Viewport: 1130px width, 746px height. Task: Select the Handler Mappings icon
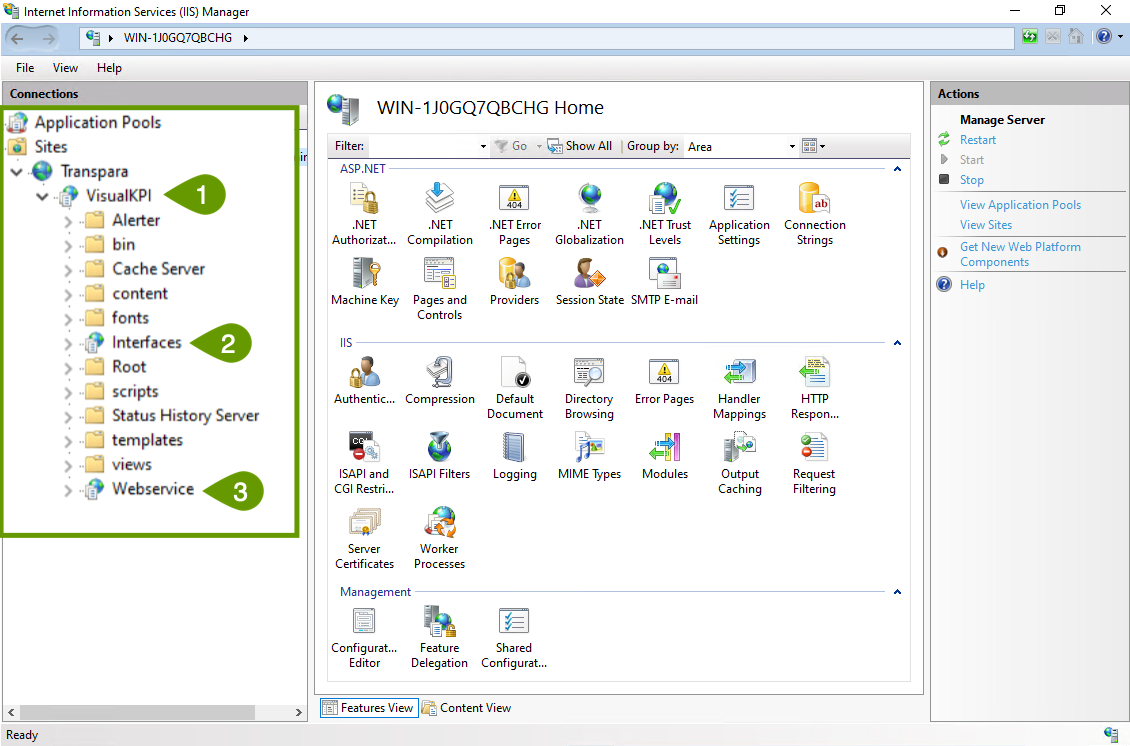pos(739,375)
